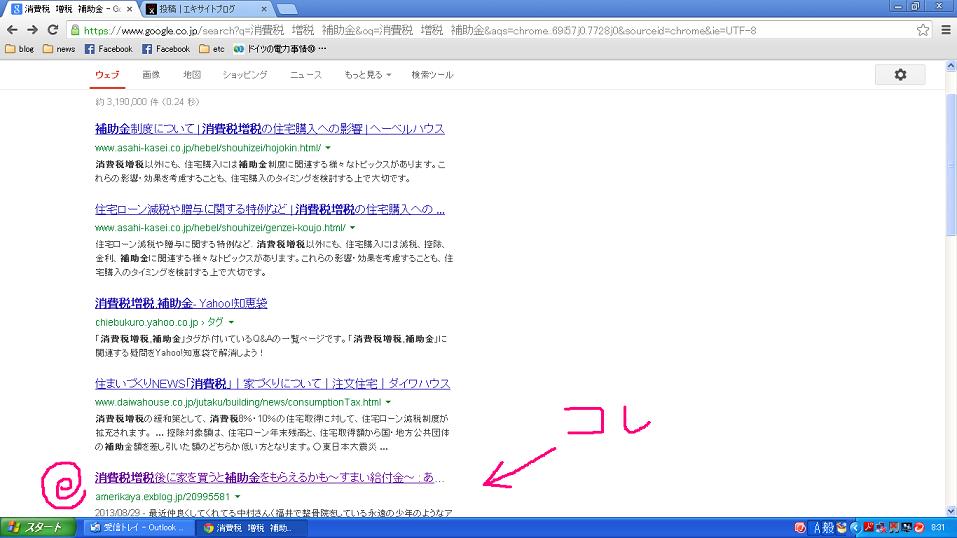Open the Chrome menu hamburger icon

946,30
